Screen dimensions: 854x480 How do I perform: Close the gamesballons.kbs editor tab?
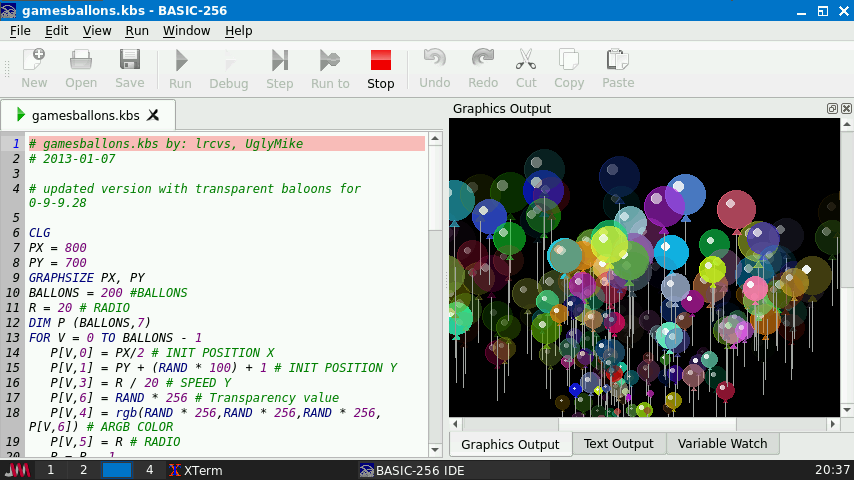[x=153, y=114]
